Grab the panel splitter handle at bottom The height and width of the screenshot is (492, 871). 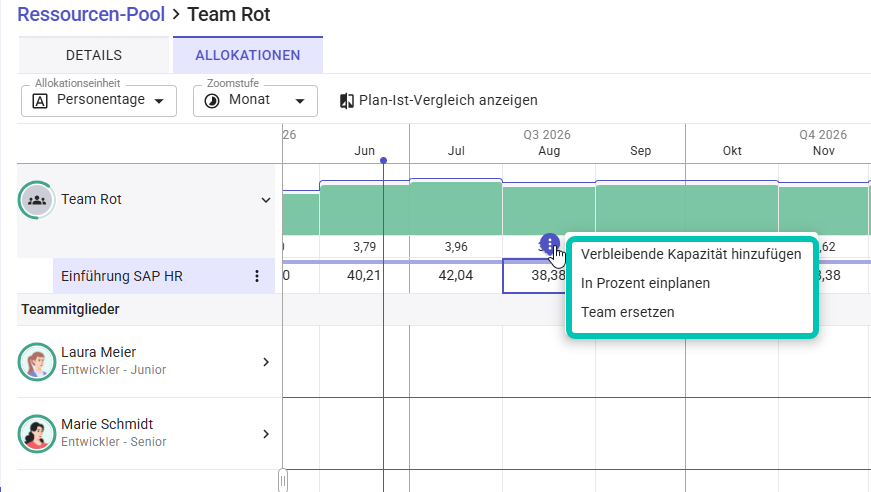point(283,480)
